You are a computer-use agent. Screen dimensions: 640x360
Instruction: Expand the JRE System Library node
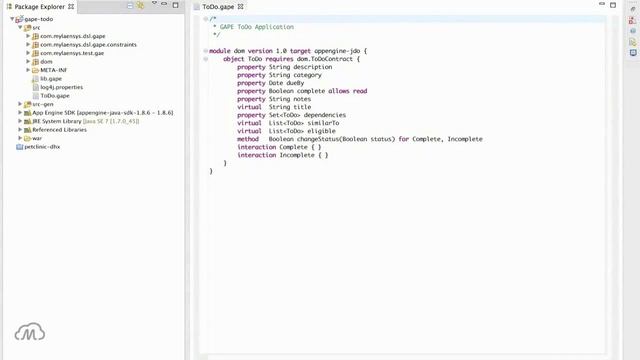(20, 121)
